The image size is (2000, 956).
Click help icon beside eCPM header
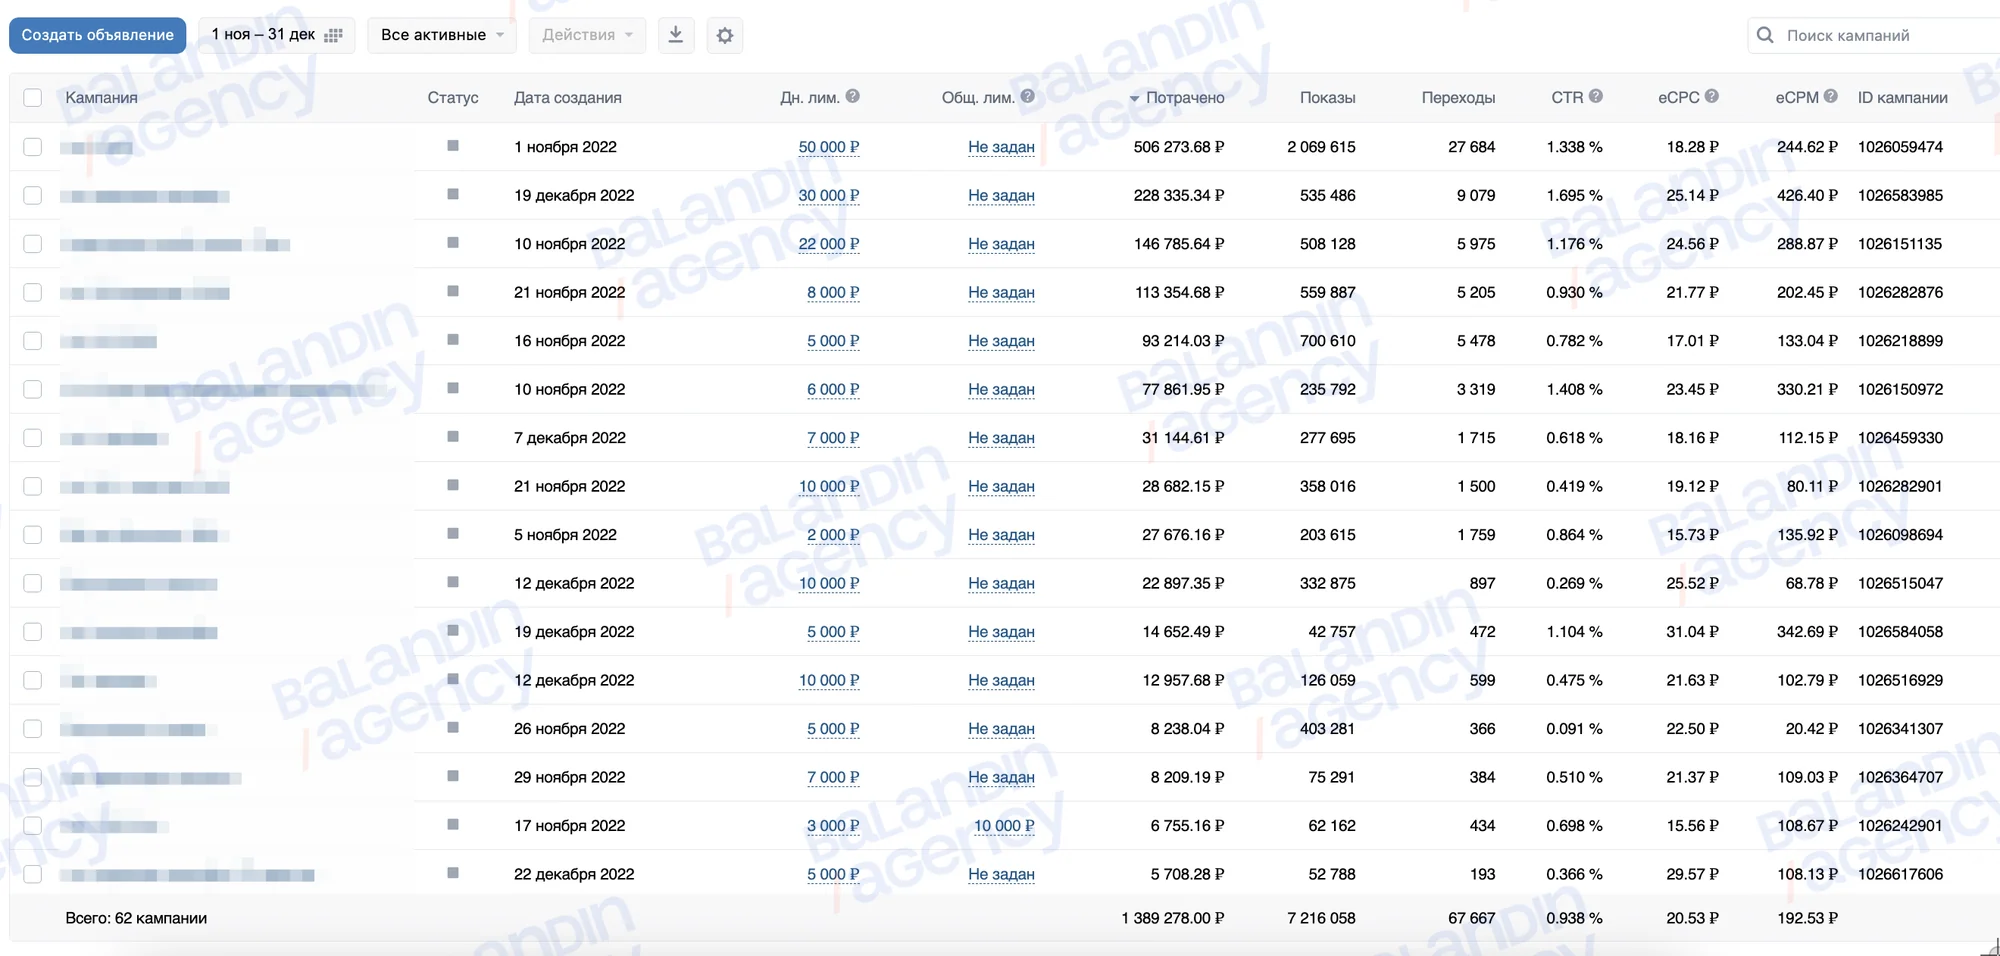[x=1830, y=96]
